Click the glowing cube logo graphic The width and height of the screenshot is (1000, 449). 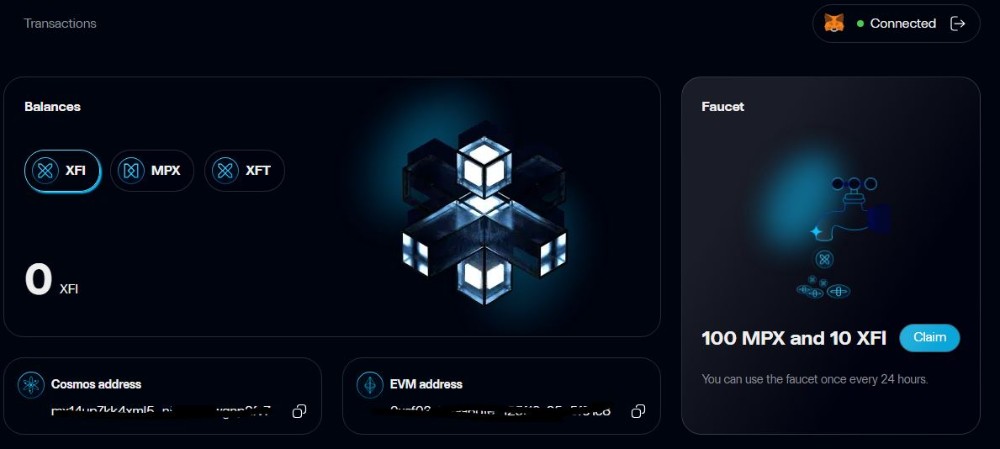483,212
